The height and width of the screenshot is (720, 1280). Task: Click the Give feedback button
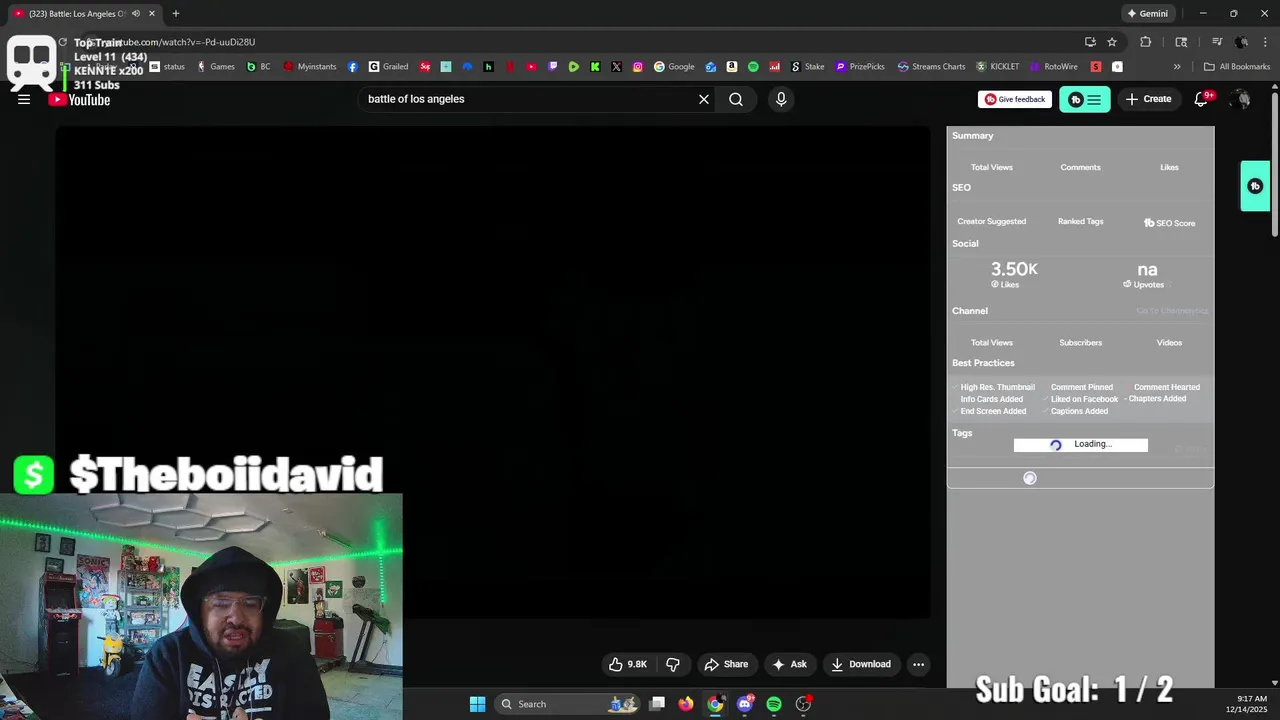1015,99
